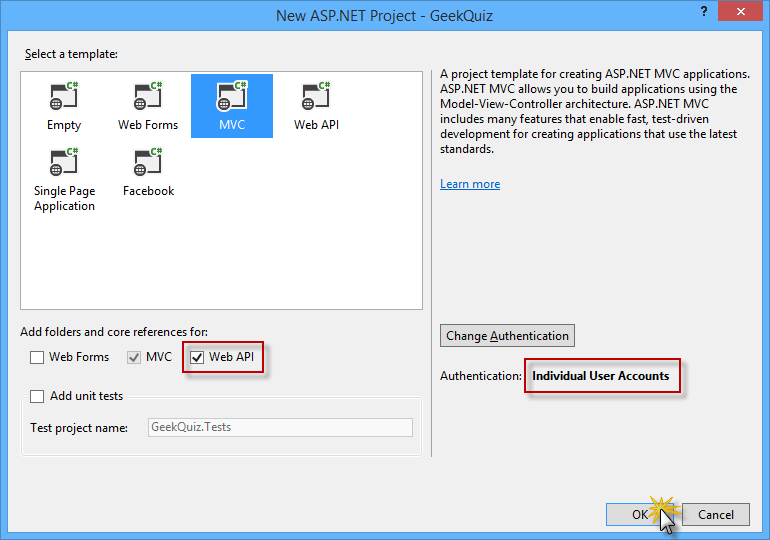Image resolution: width=770 pixels, height=540 pixels.
Task: Close the New ASP.NET Project dialog
Action: [x=741, y=11]
